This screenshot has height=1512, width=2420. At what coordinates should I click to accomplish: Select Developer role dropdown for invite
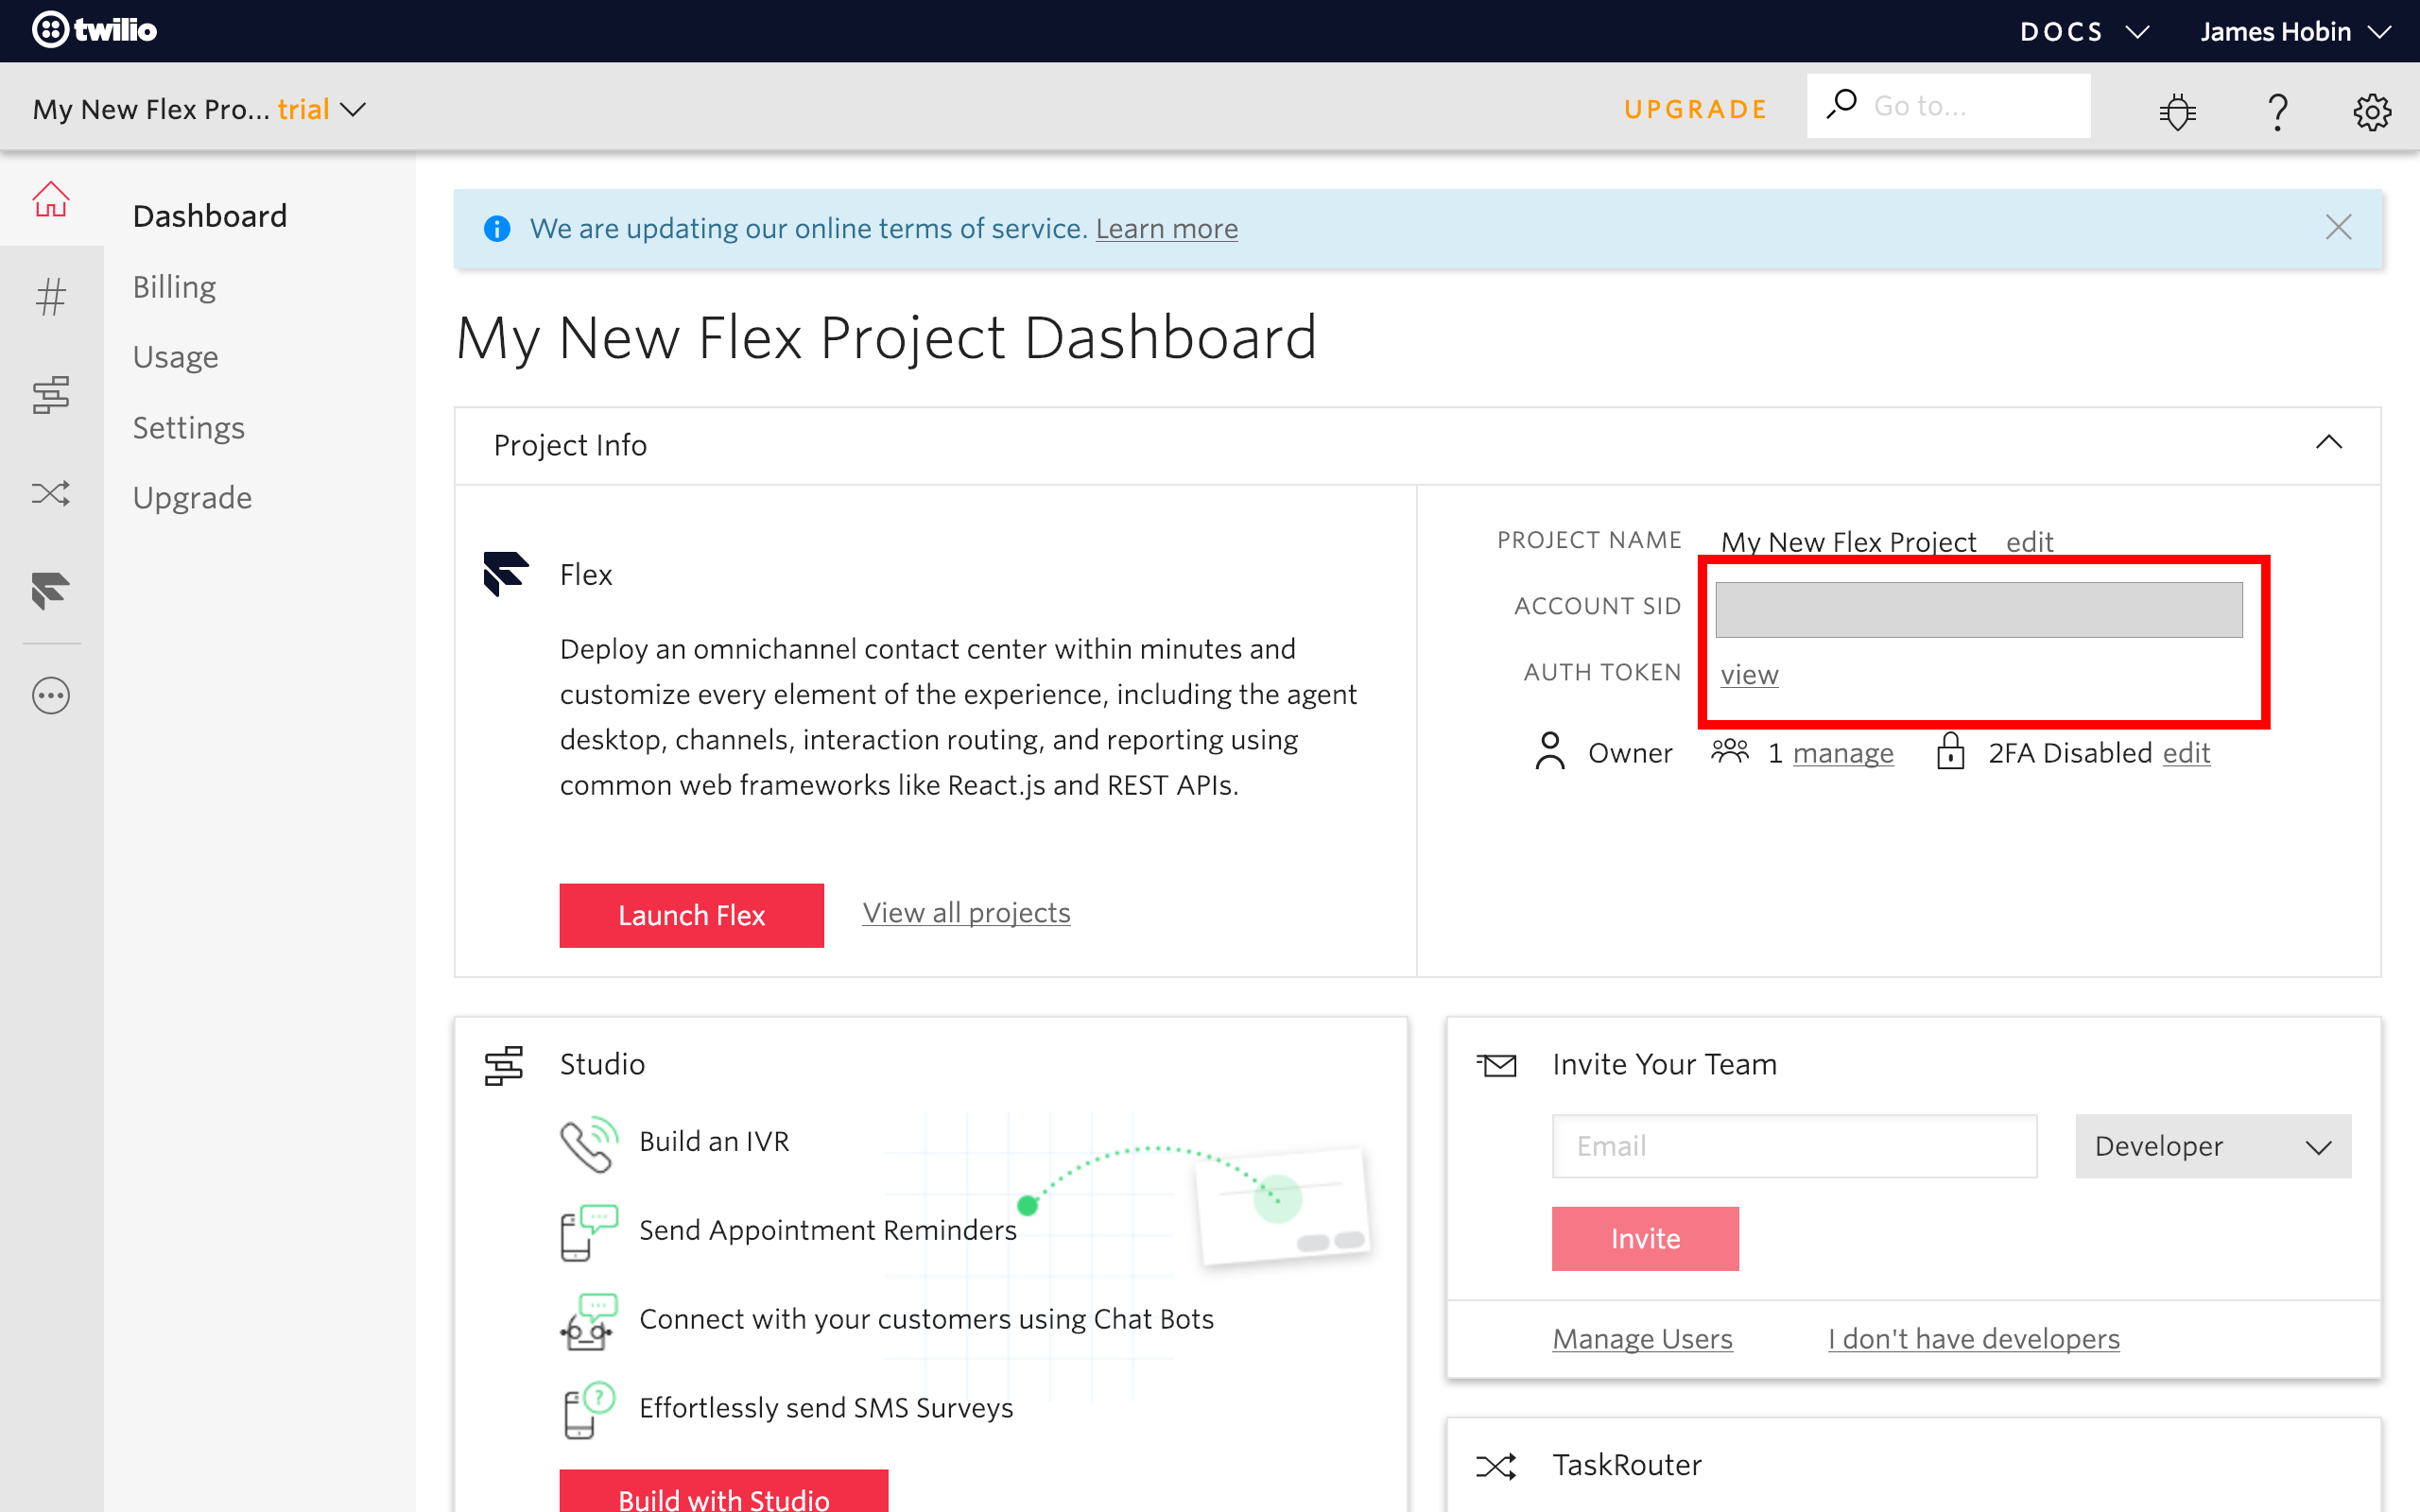click(x=2213, y=1144)
